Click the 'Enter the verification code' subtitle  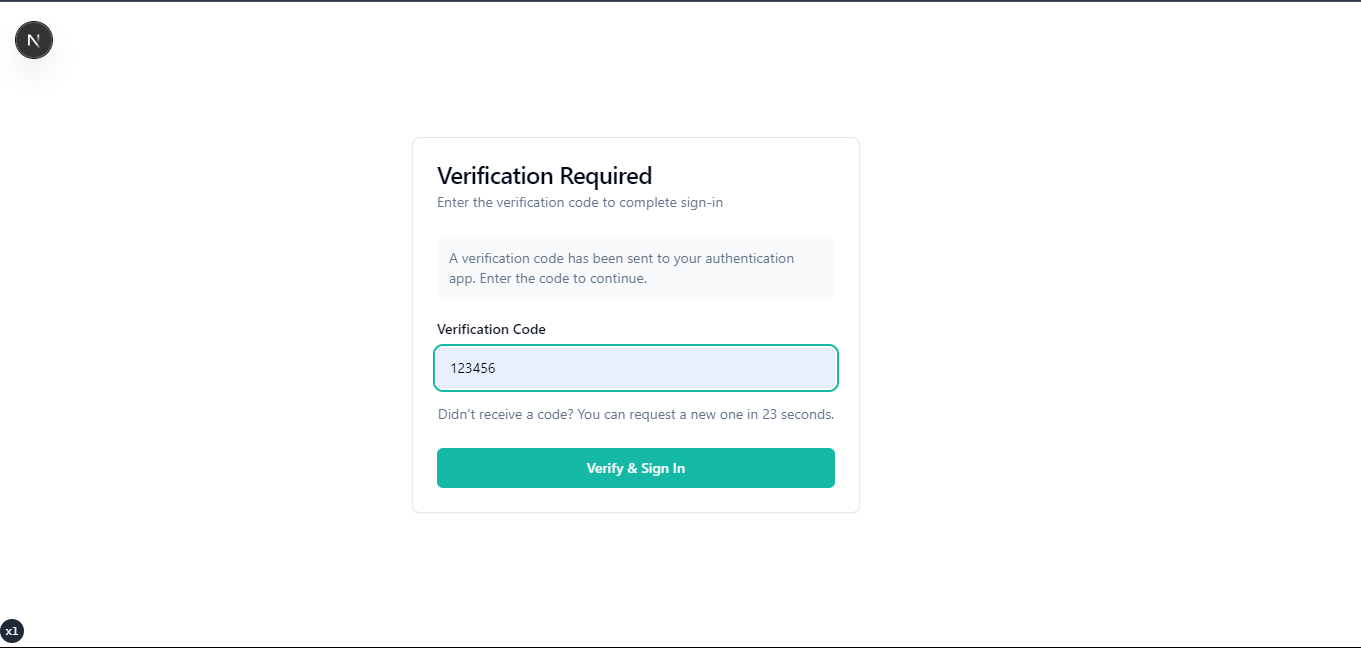[x=579, y=202]
